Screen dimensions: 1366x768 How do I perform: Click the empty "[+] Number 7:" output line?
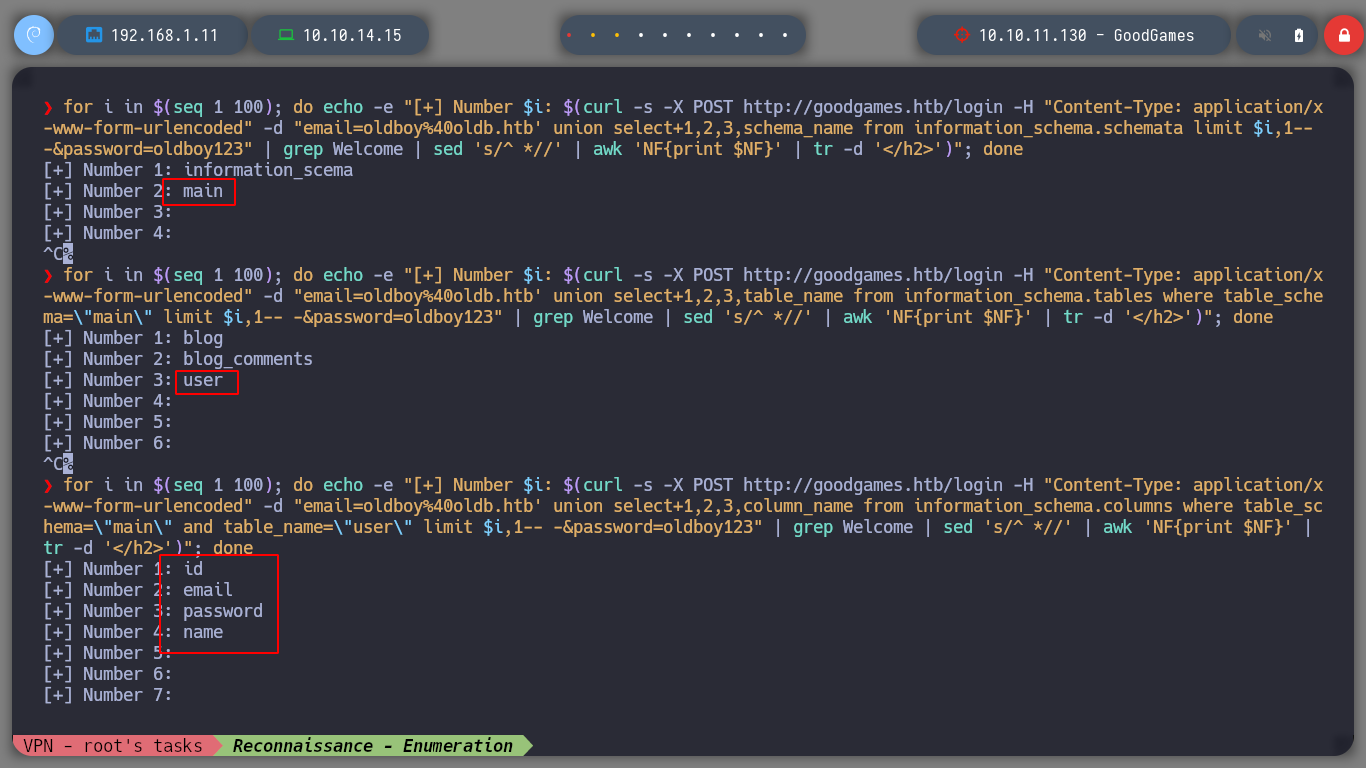coord(108,695)
